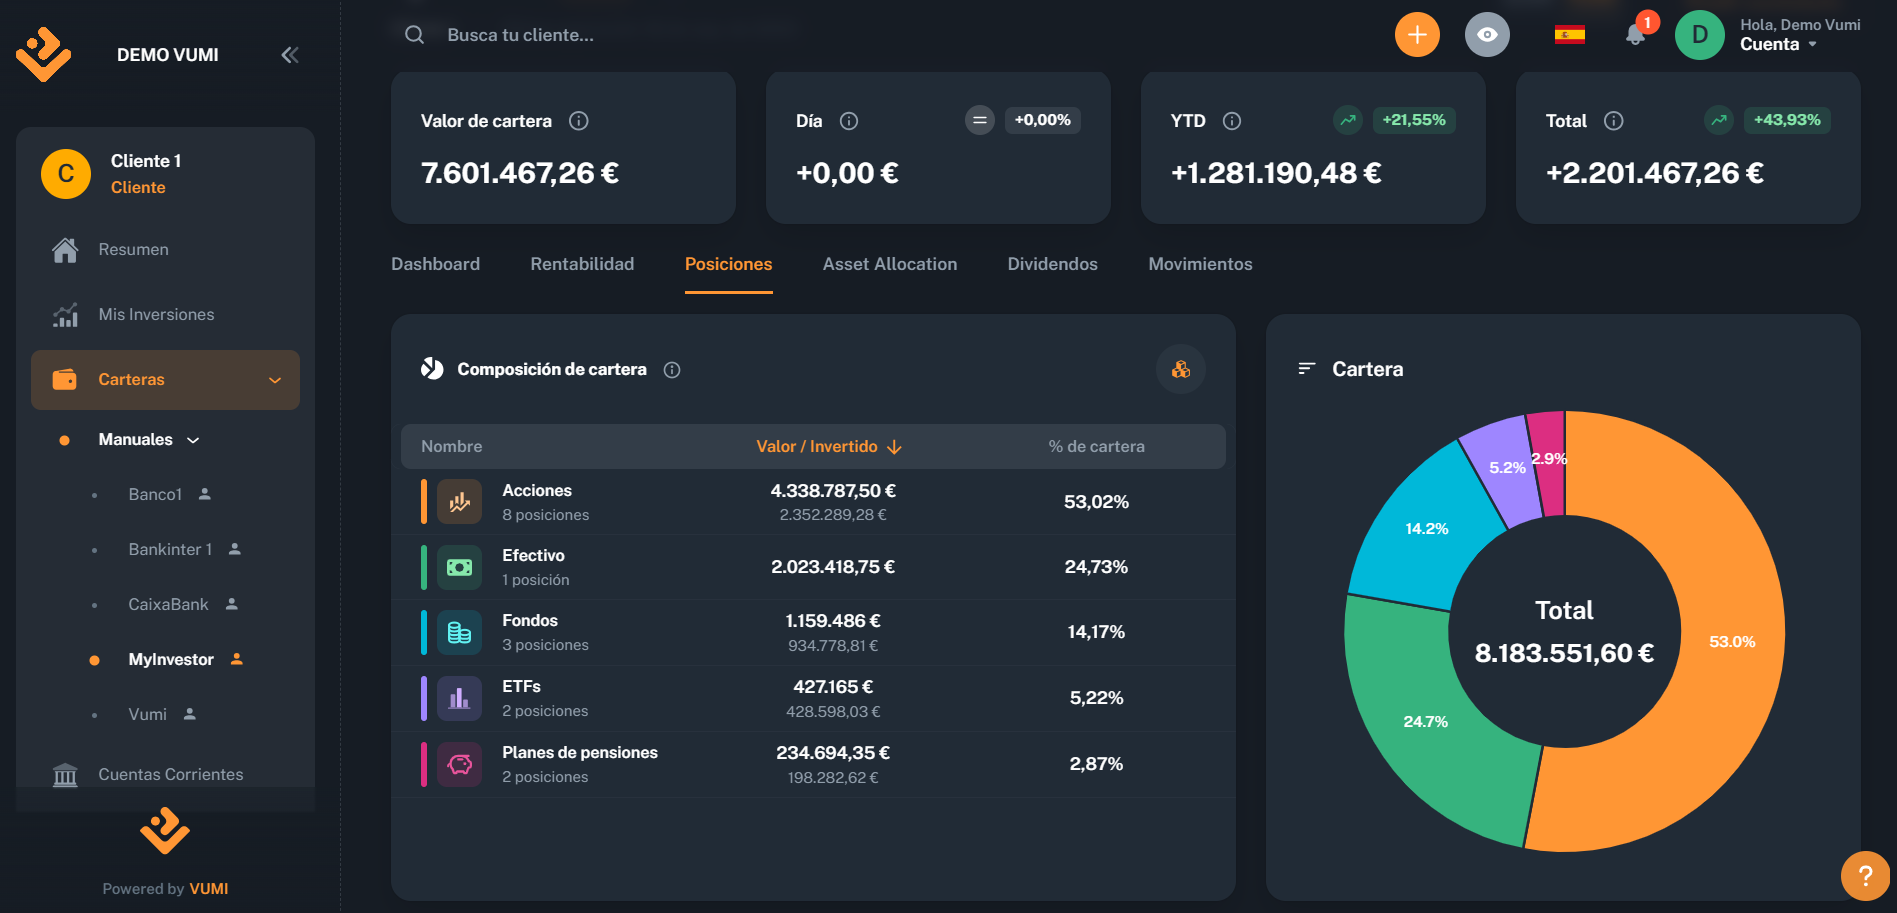Click the Acciones bar-chart row icon
The width and height of the screenshot is (1897, 913).
460,501
